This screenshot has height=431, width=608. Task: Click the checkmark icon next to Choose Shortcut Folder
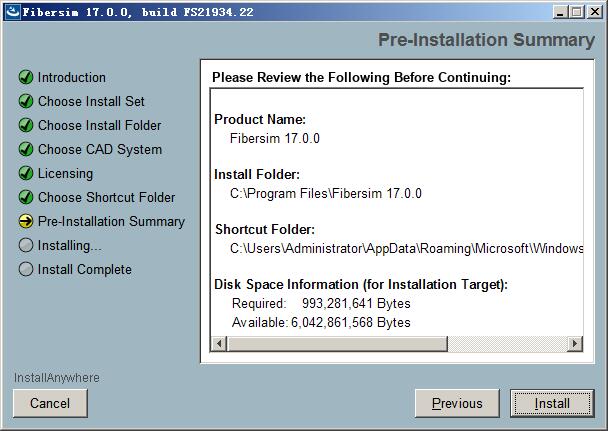coord(26,197)
